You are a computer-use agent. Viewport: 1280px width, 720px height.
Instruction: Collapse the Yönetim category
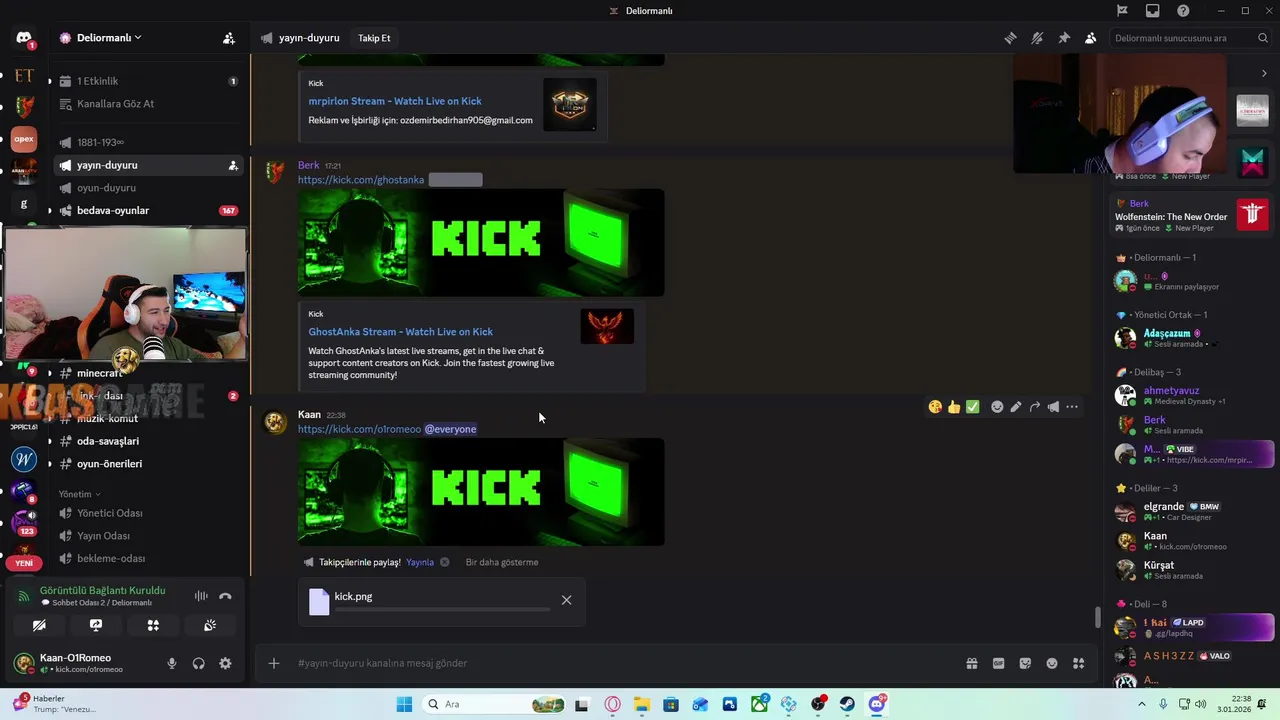(x=80, y=494)
